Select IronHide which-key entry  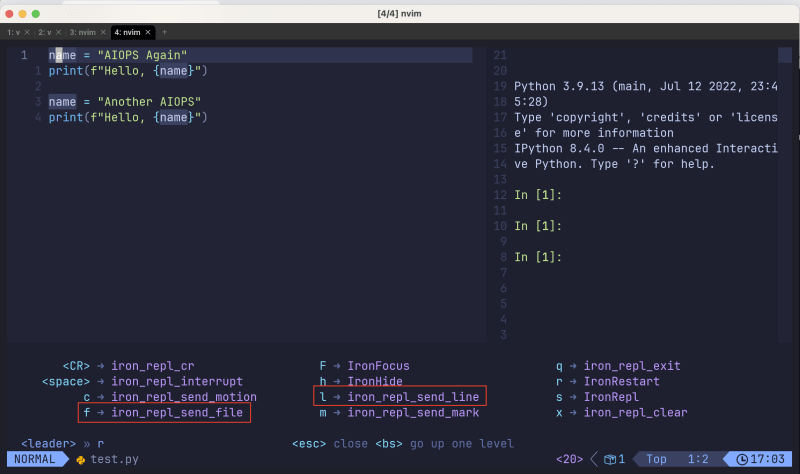pos(361,382)
